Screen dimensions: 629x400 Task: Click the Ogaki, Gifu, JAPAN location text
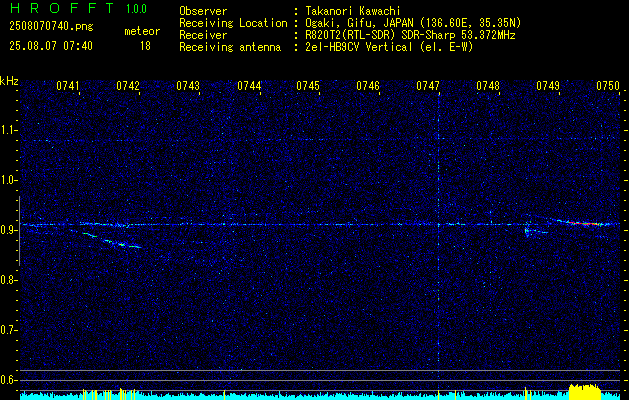413,23
